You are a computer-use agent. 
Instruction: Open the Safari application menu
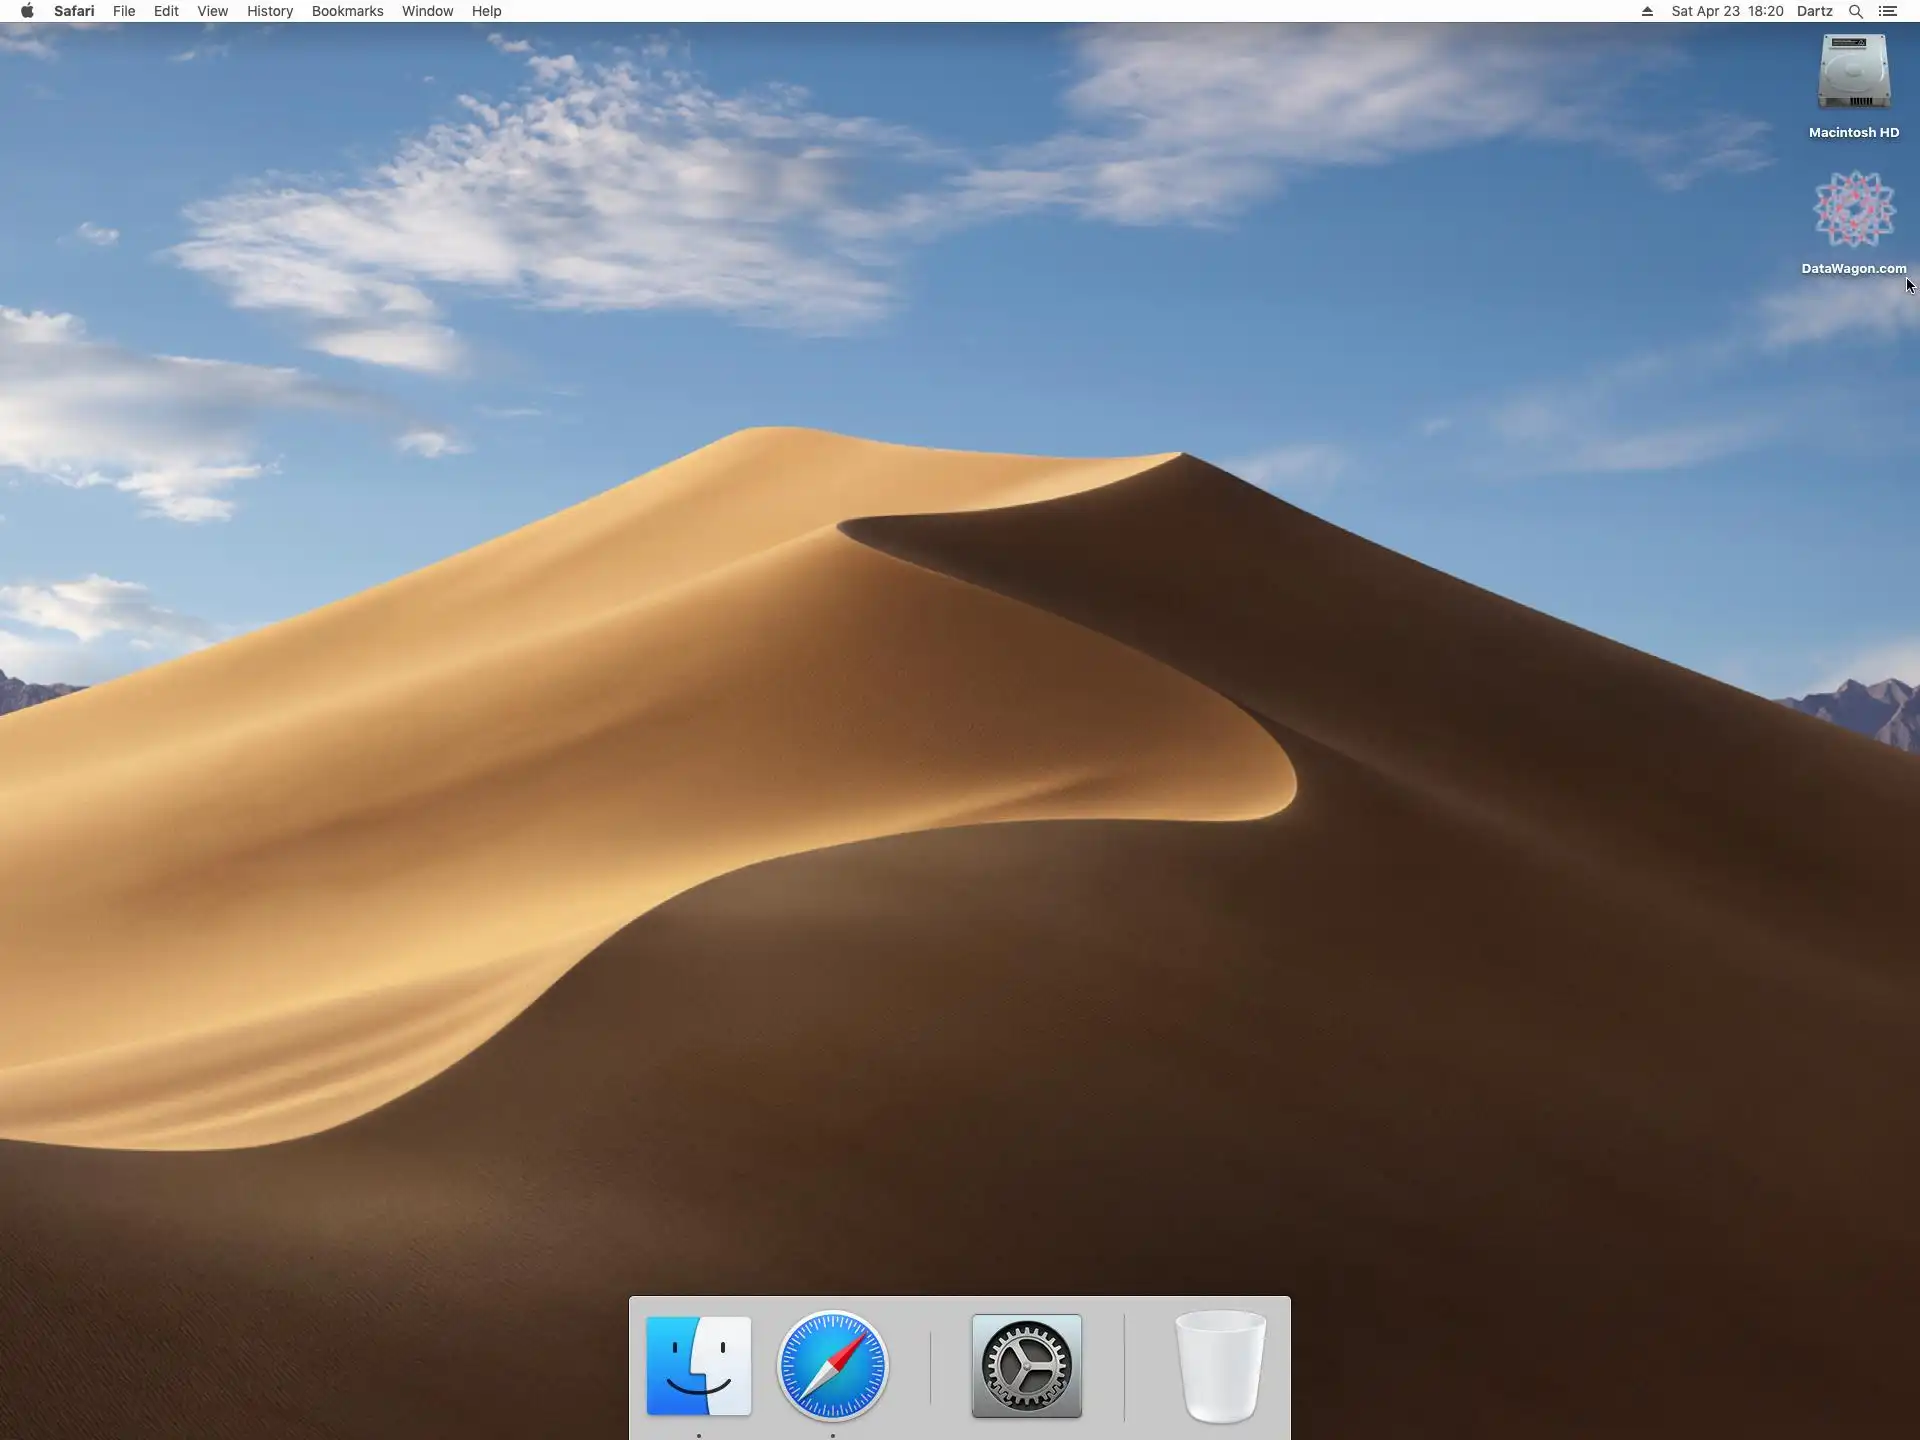(74, 11)
